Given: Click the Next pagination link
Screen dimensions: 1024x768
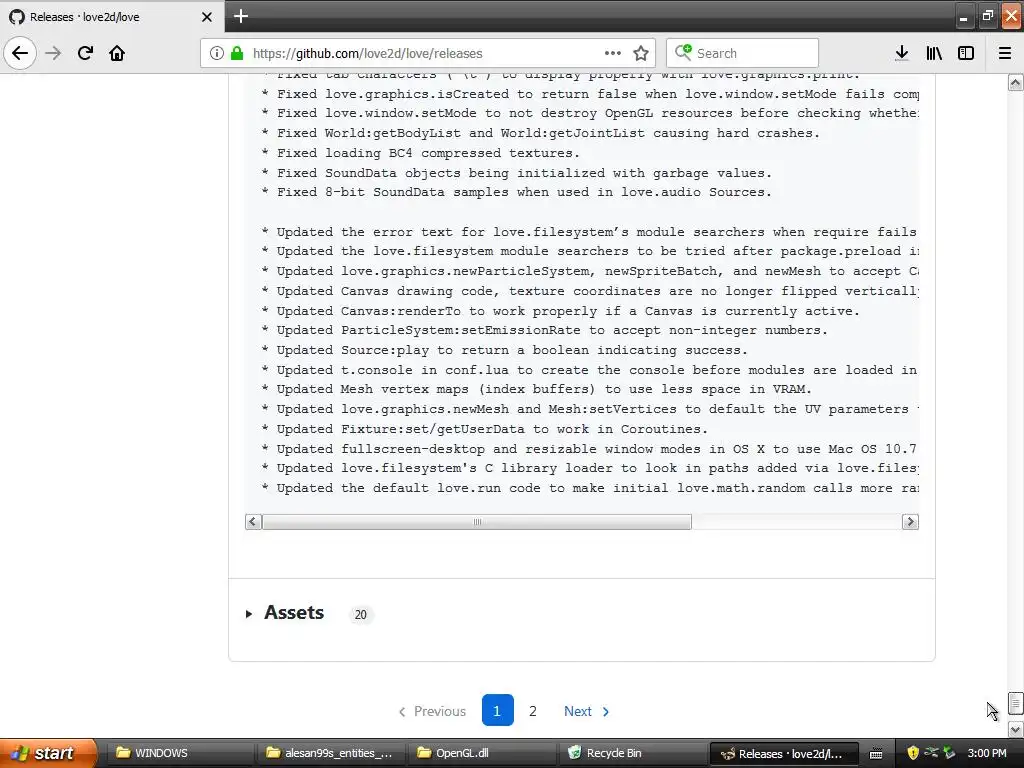Looking at the screenshot, I should click(x=586, y=711).
